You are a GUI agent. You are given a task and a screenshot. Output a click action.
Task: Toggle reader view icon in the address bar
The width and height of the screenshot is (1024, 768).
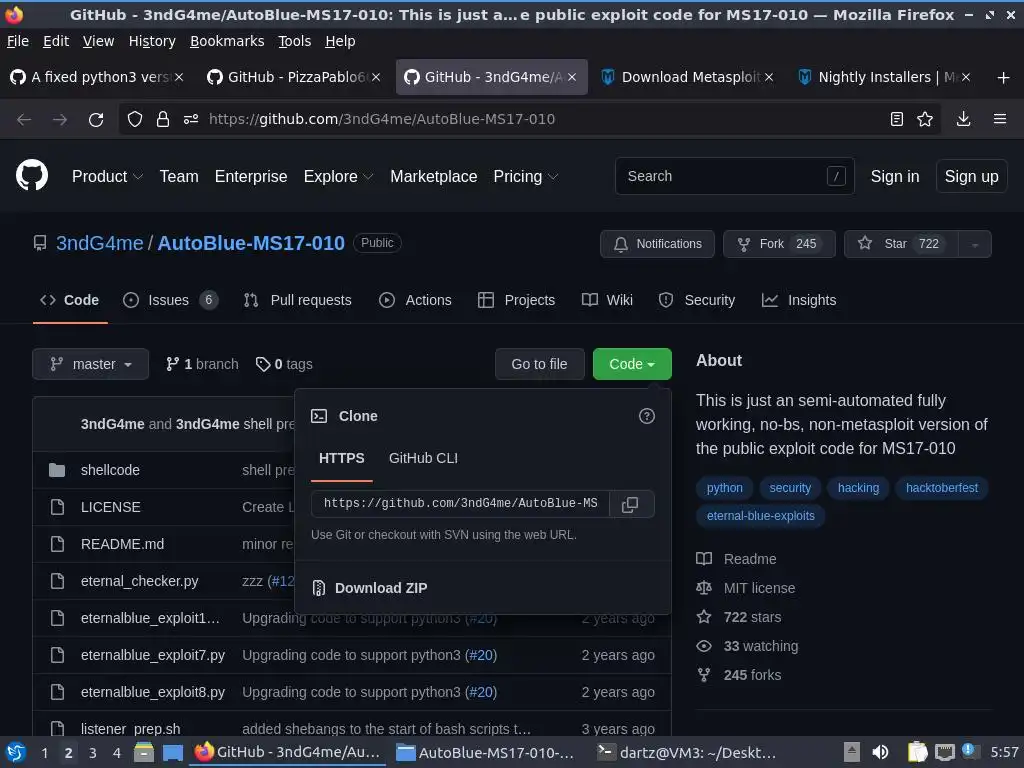point(897,120)
